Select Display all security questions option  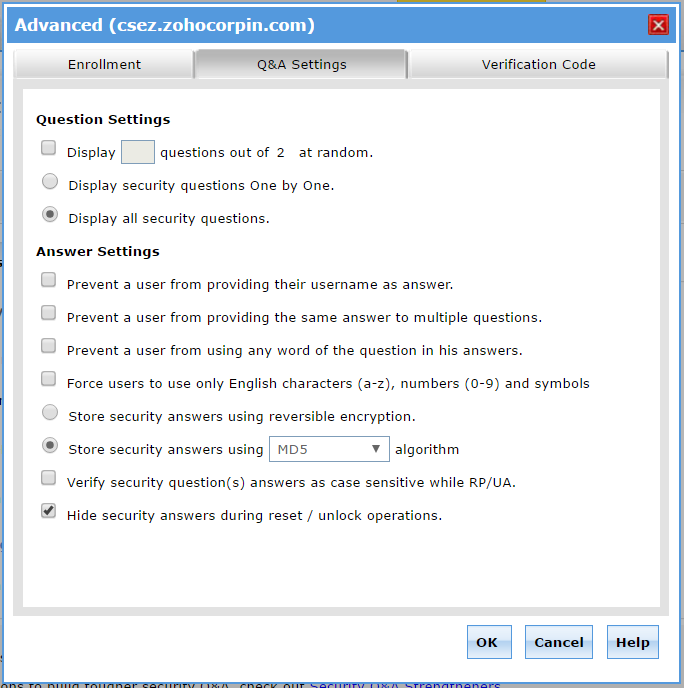coord(50,215)
